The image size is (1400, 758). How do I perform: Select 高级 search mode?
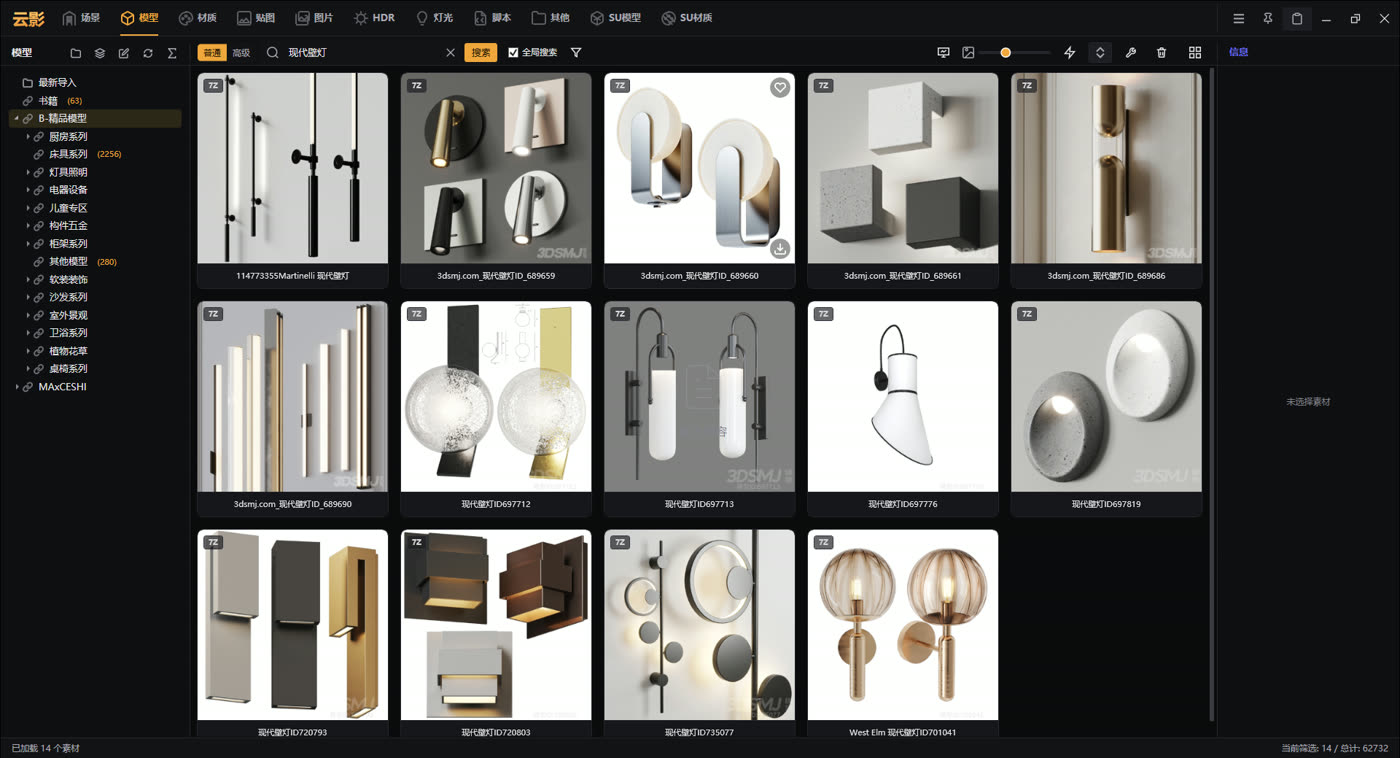[241, 53]
